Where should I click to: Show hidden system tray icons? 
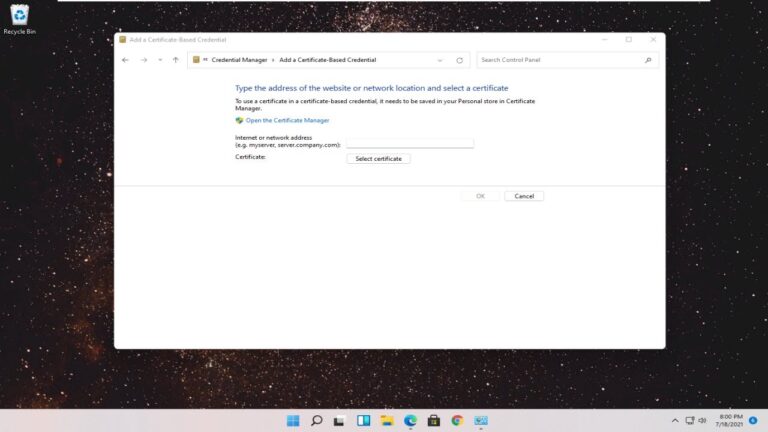(x=675, y=421)
